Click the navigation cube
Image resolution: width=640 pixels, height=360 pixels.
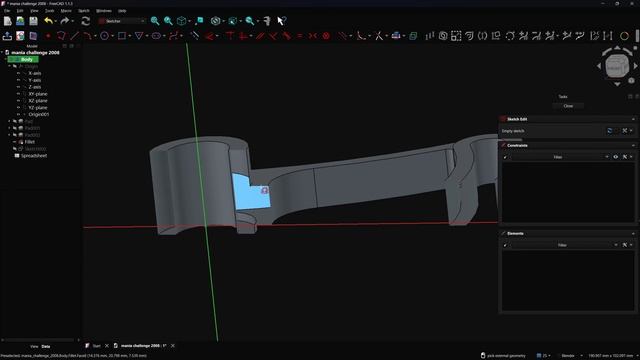tap(617, 66)
